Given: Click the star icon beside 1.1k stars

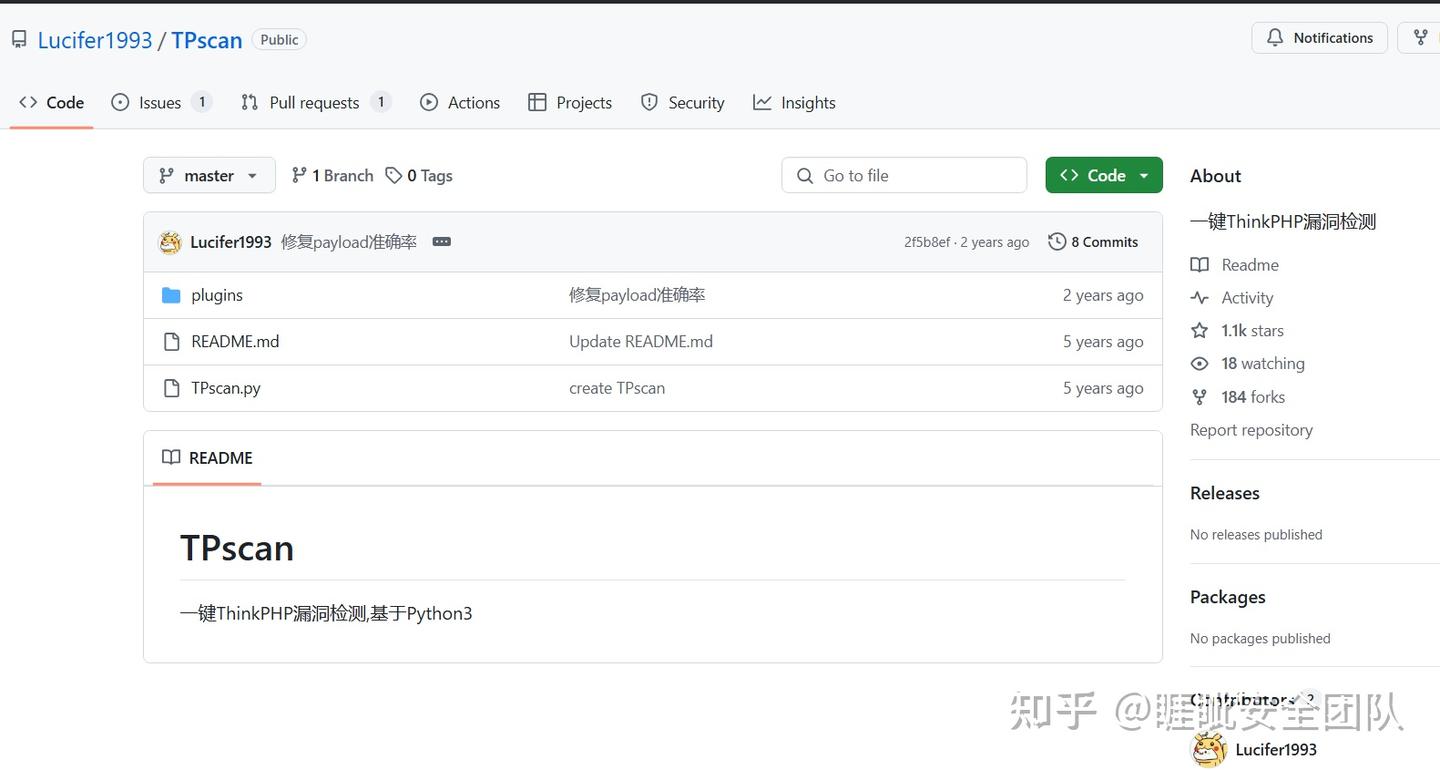Looking at the screenshot, I should click(1200, 331).
